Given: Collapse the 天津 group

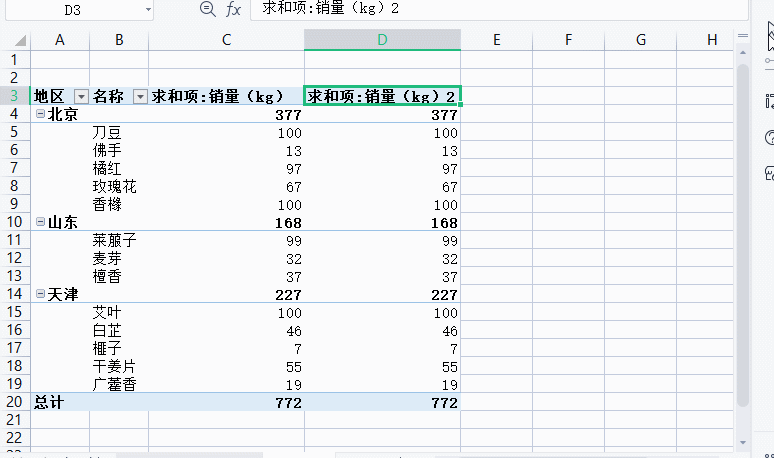Looking at the screenshot, I should coord(40,294).
